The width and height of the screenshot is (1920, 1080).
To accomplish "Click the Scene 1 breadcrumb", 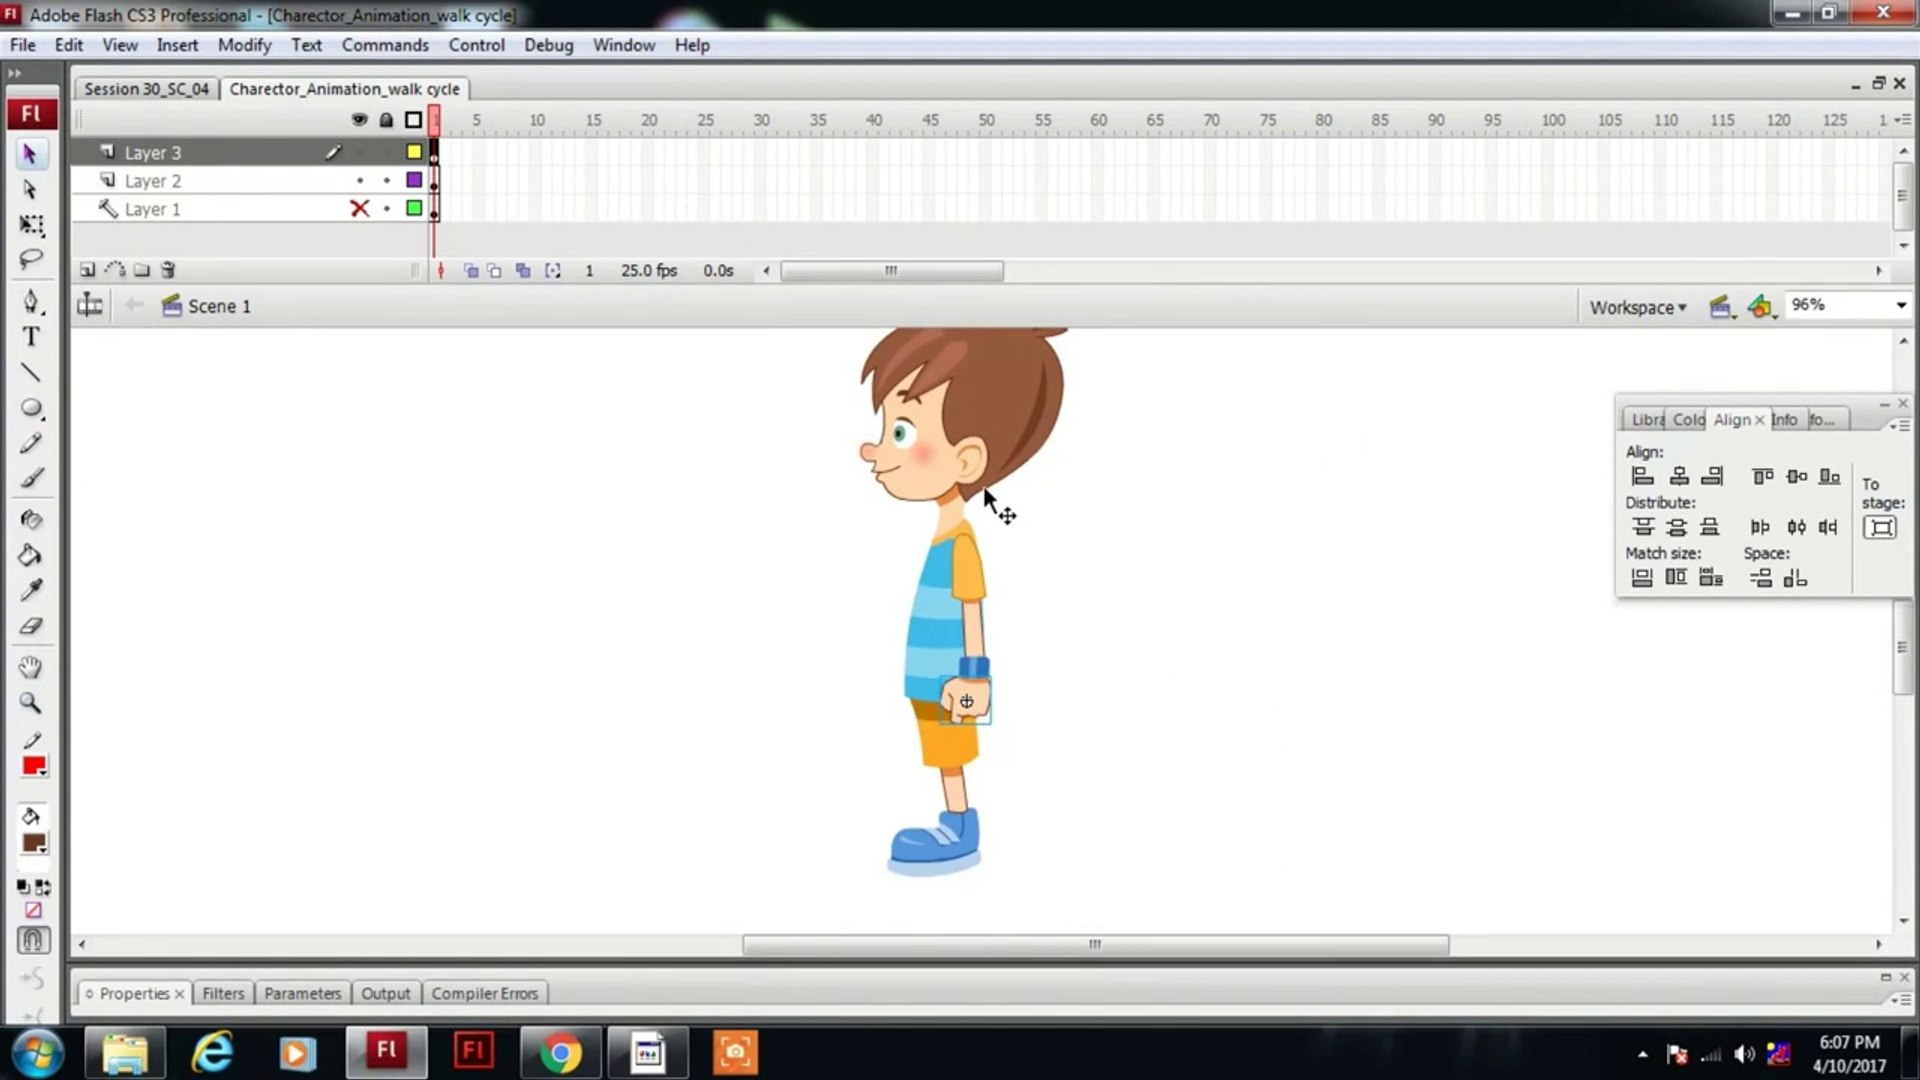I will [218, 306].
